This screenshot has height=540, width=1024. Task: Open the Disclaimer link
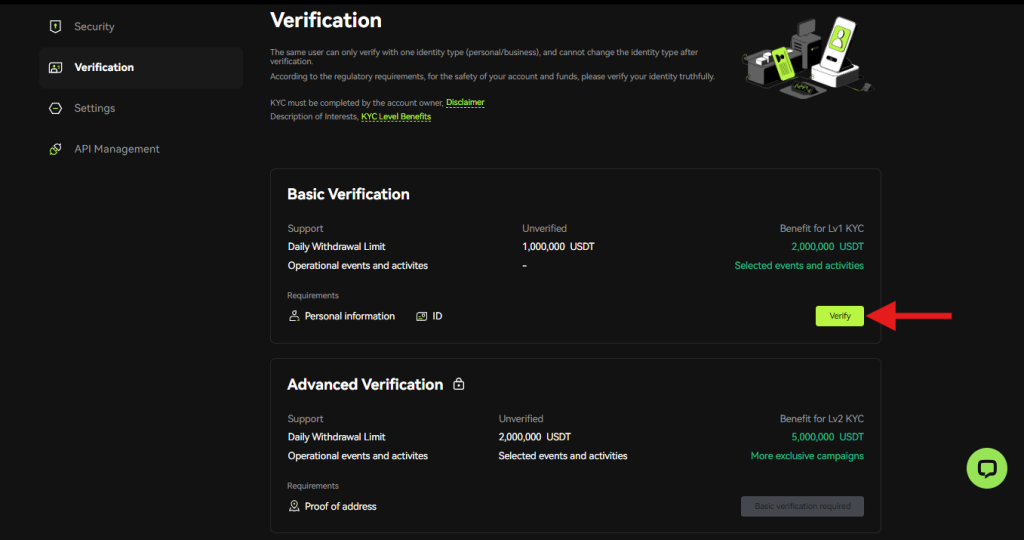pyautogui.click(x=465, y=103)
